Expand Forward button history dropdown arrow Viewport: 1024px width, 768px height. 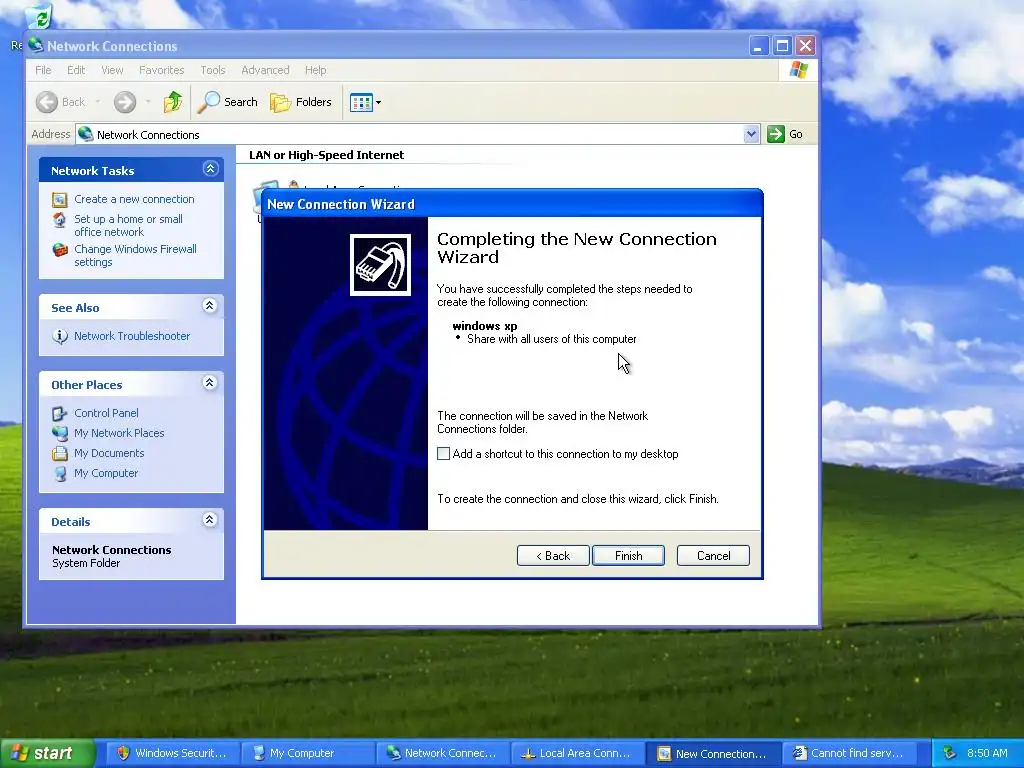pyautogui.click(x=148, y=102)
